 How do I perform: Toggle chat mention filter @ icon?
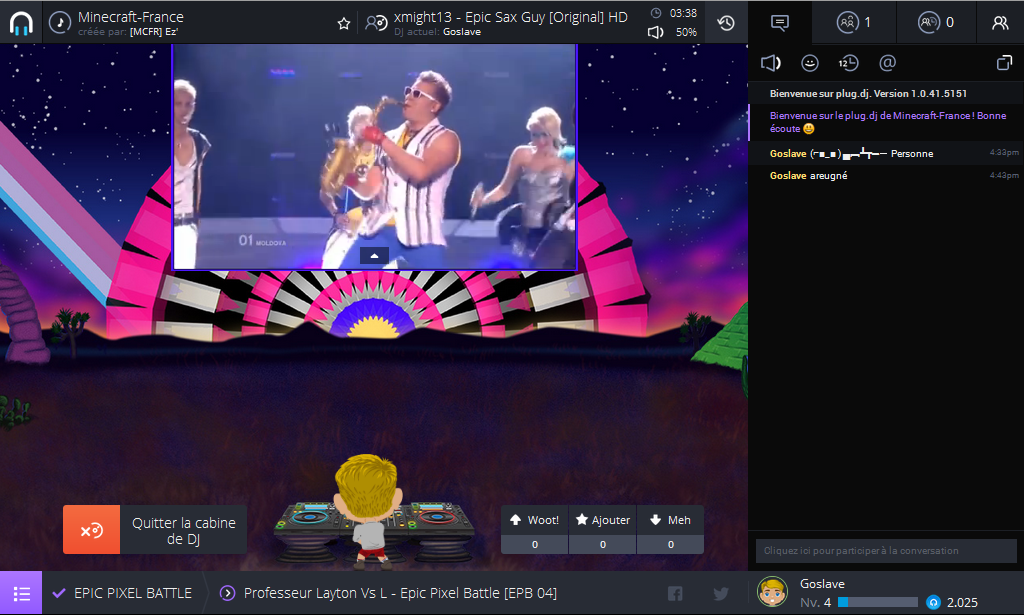coord(887,63)
